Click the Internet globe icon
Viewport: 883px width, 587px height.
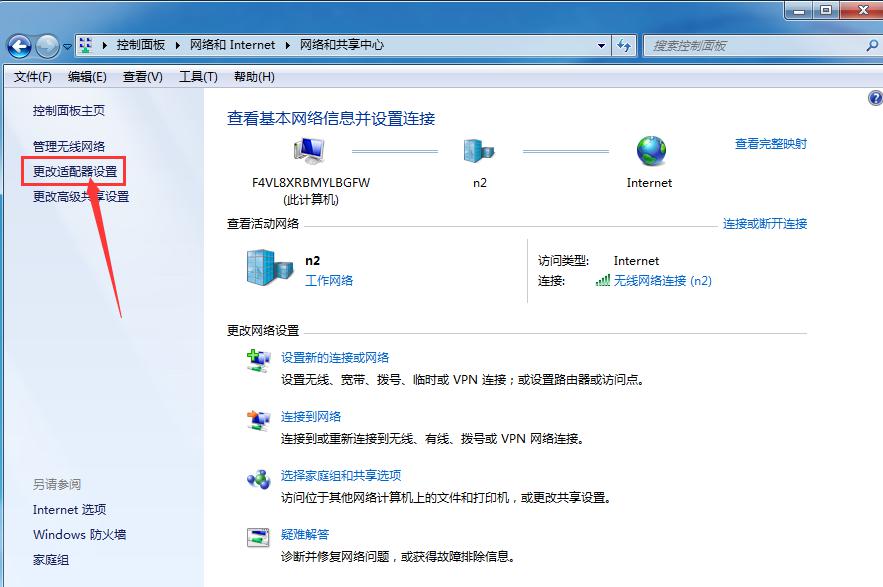click(650, 152)
